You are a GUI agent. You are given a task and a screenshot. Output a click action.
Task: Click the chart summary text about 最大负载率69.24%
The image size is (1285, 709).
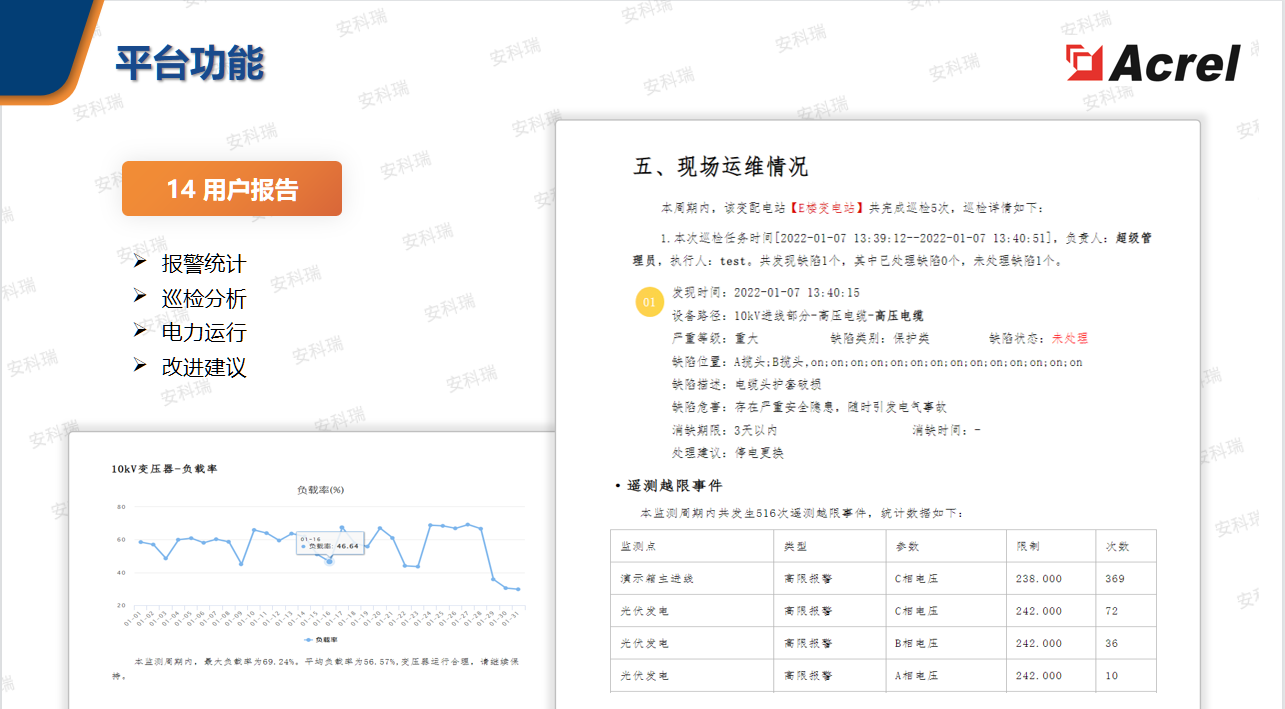pos(315,668)
